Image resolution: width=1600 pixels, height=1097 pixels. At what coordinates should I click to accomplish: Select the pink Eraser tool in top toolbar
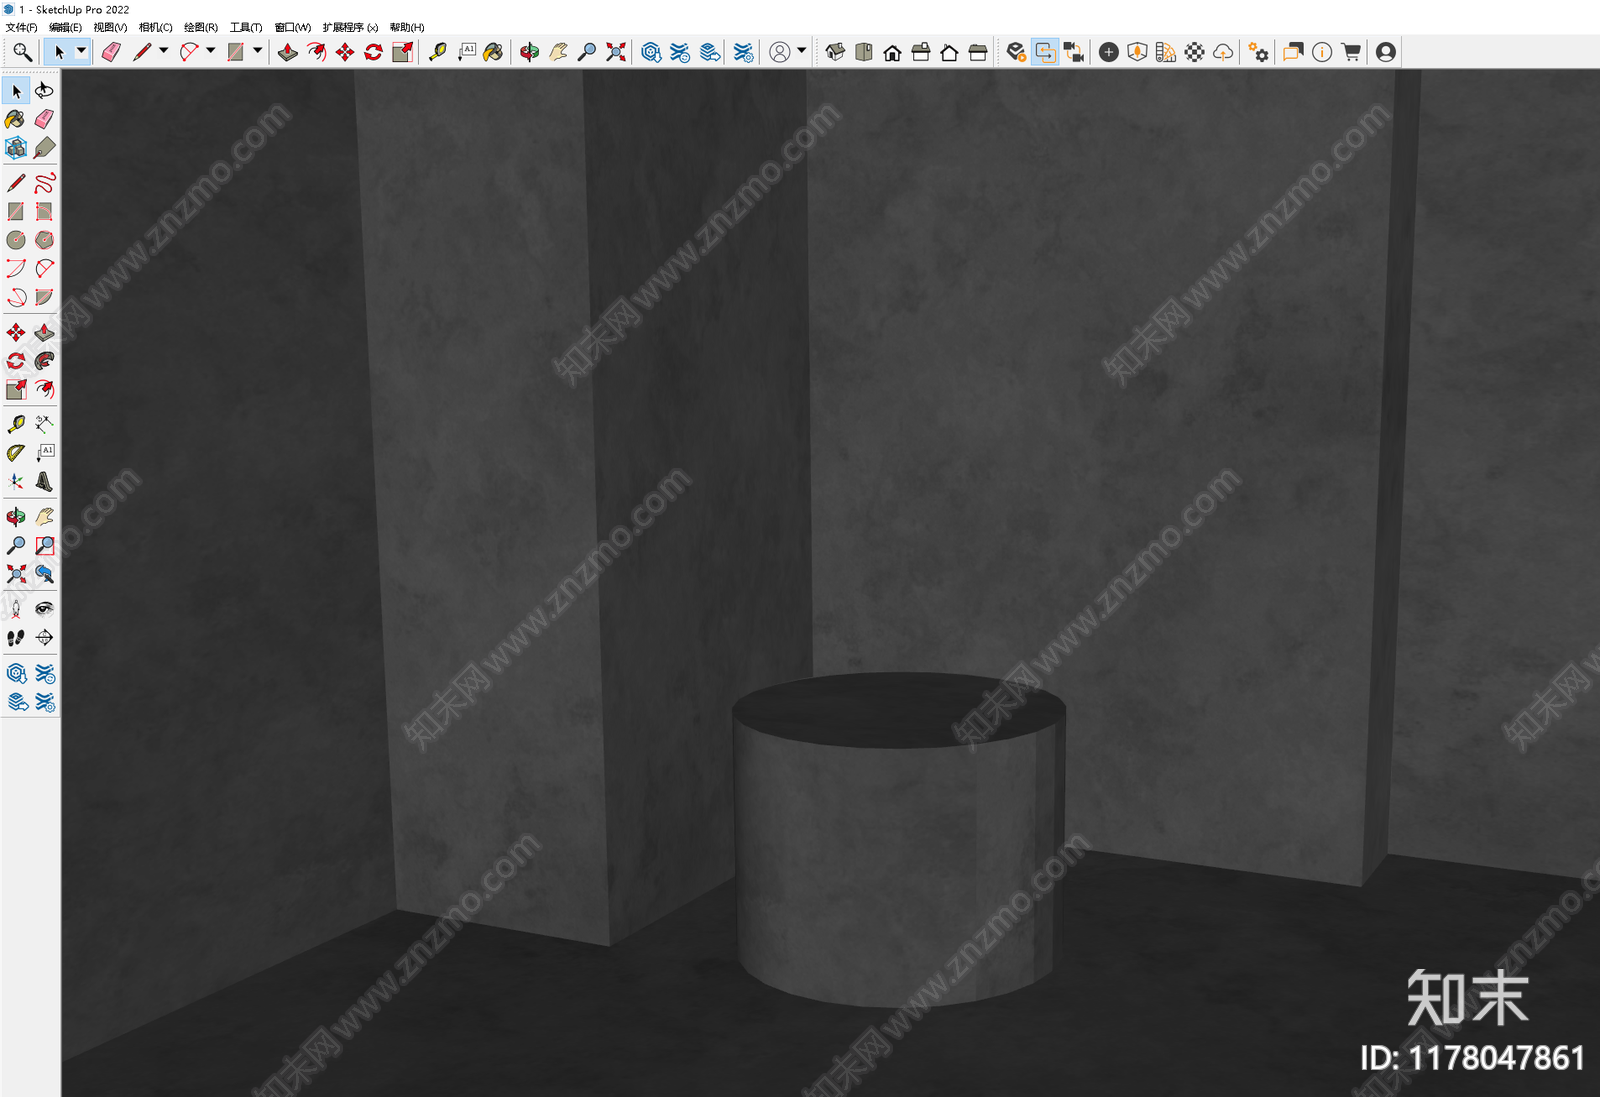point(111,52)
